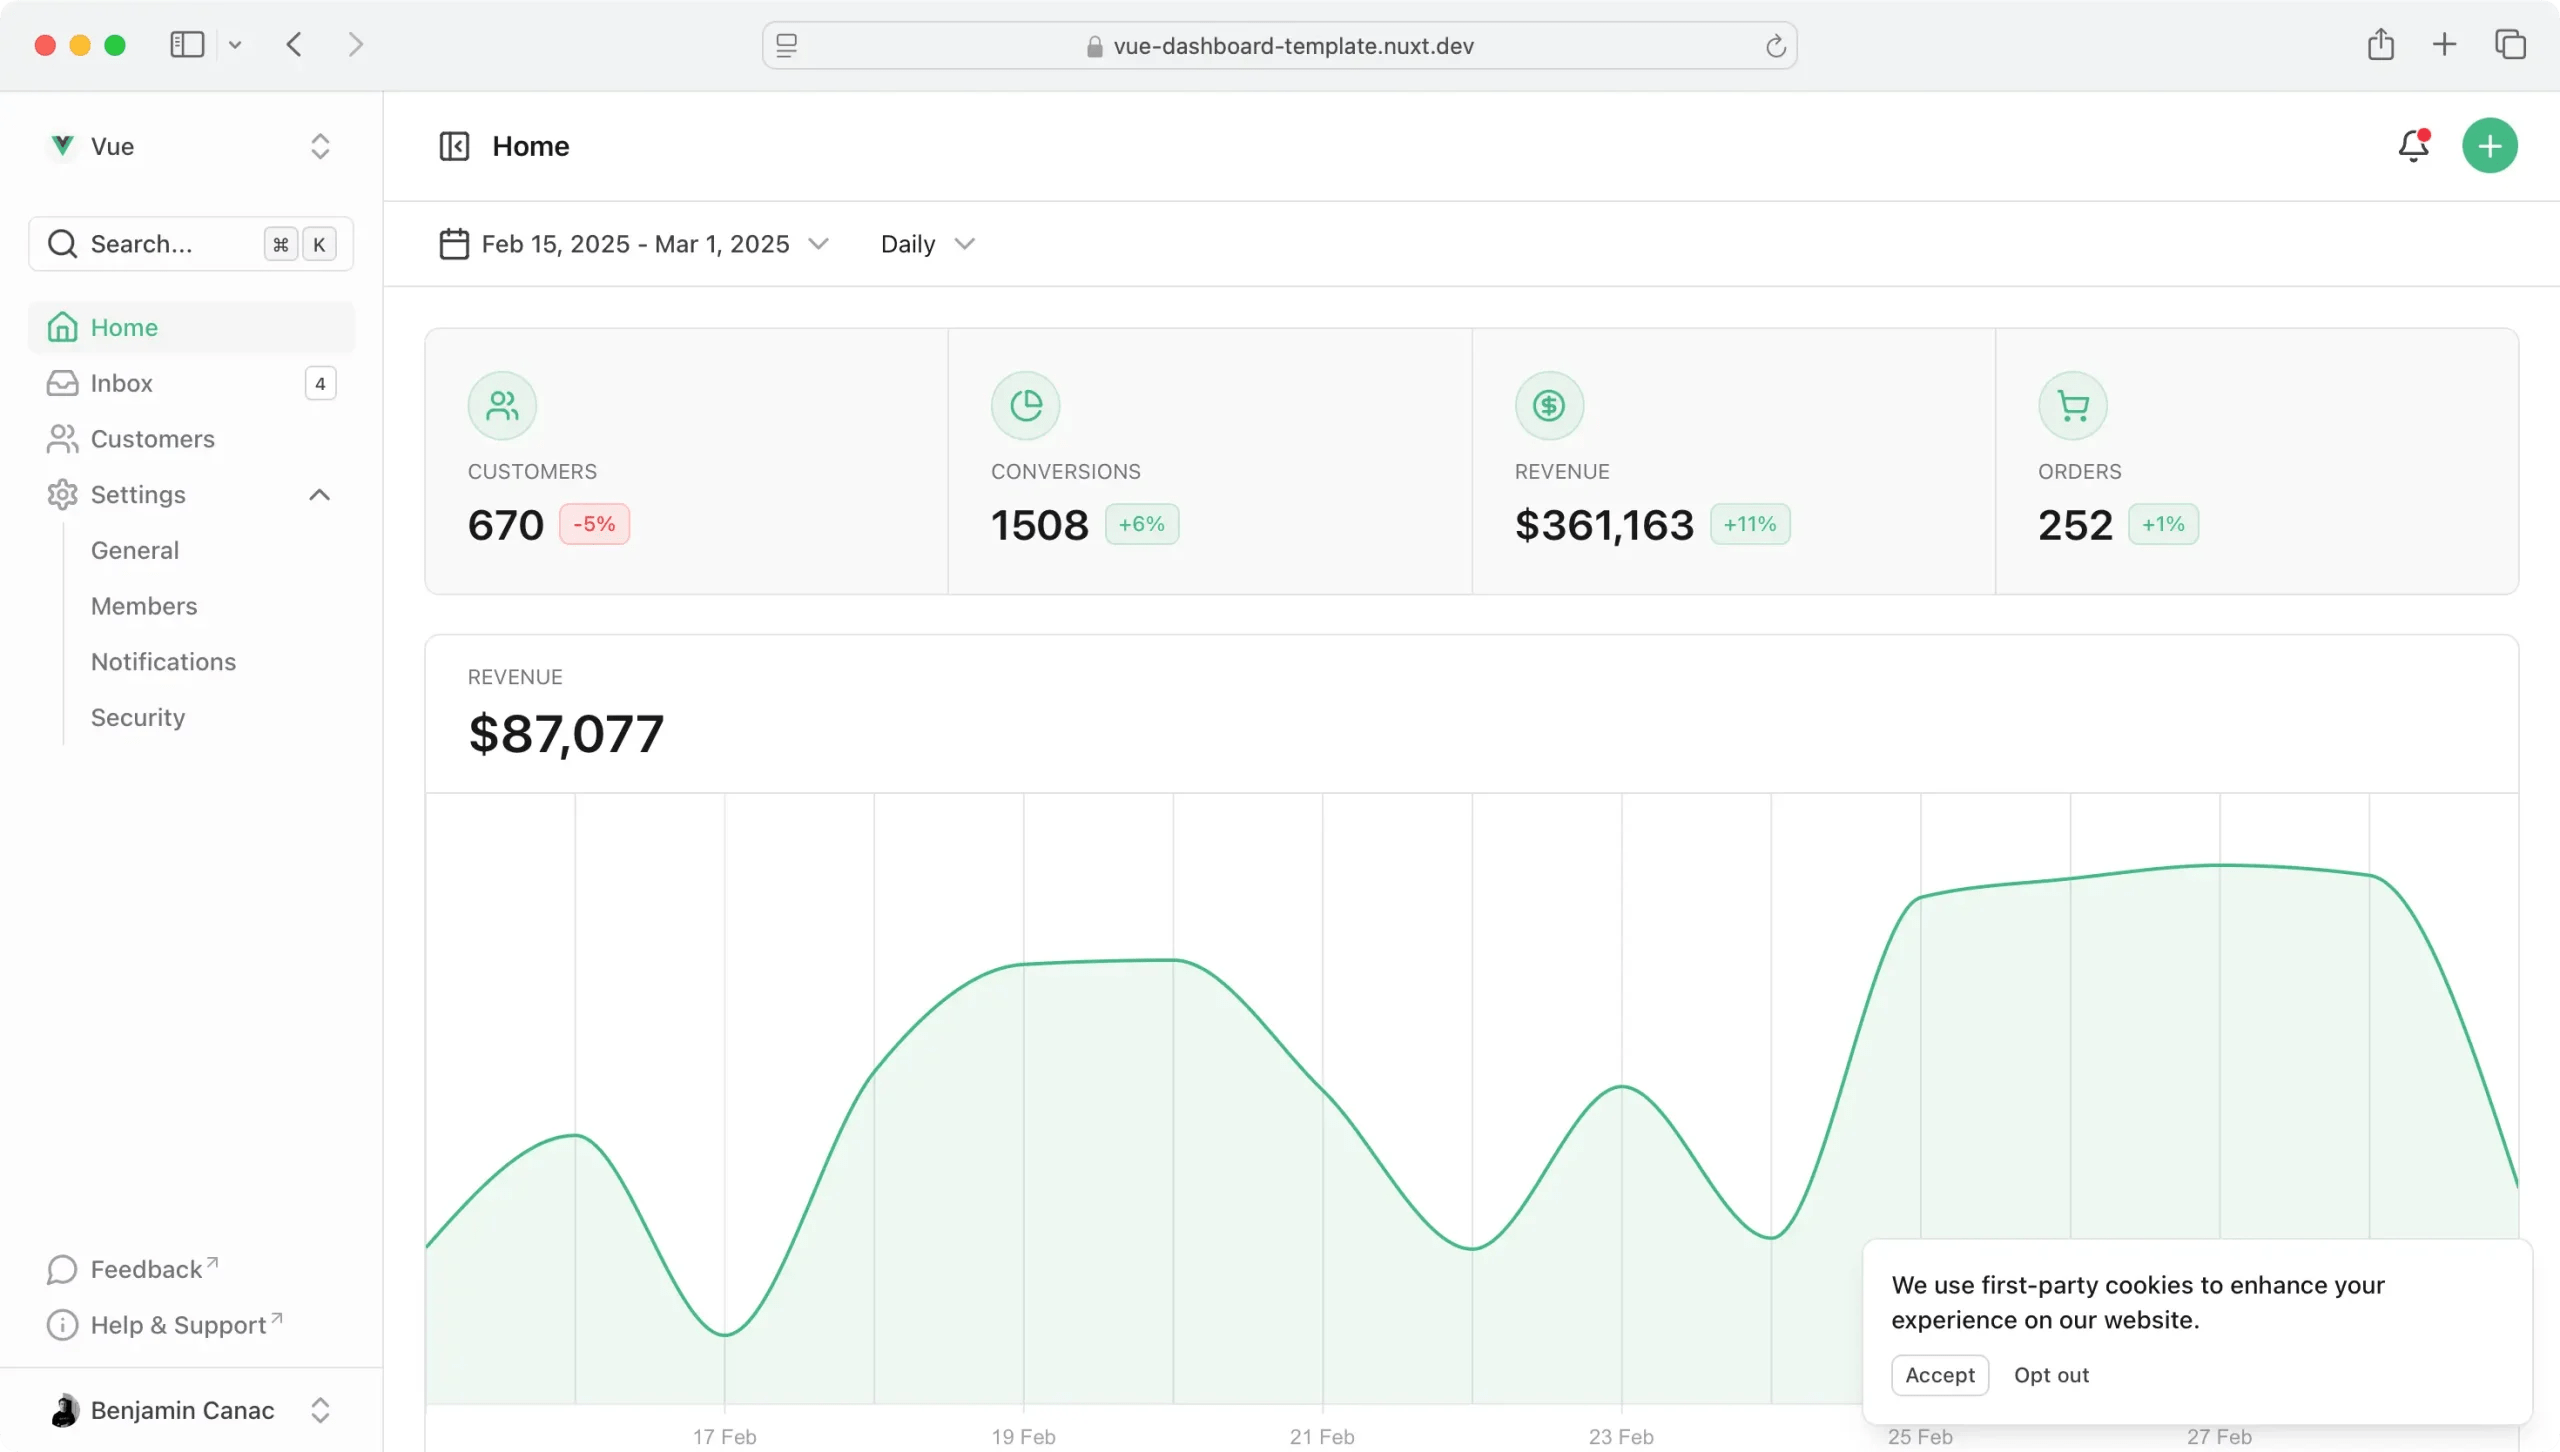Image resolution: width=2560 pixels, height=1452 pixels.
Task: Collapse the Settings menu section
Action: 319,495
